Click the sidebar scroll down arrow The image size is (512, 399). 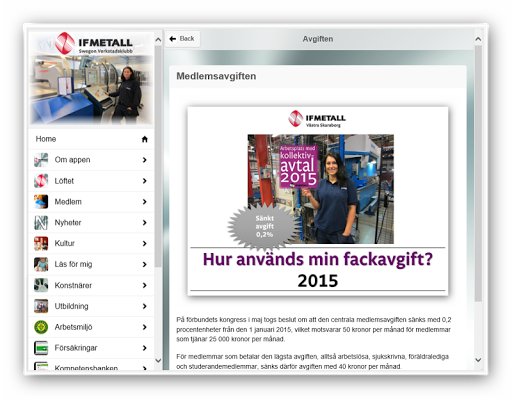(x=158, y=360)
